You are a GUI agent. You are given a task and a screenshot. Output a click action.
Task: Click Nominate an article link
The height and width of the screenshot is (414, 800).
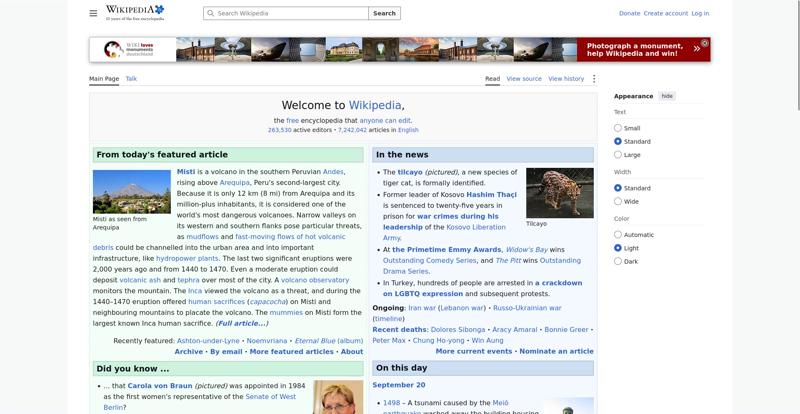point(557,352)
